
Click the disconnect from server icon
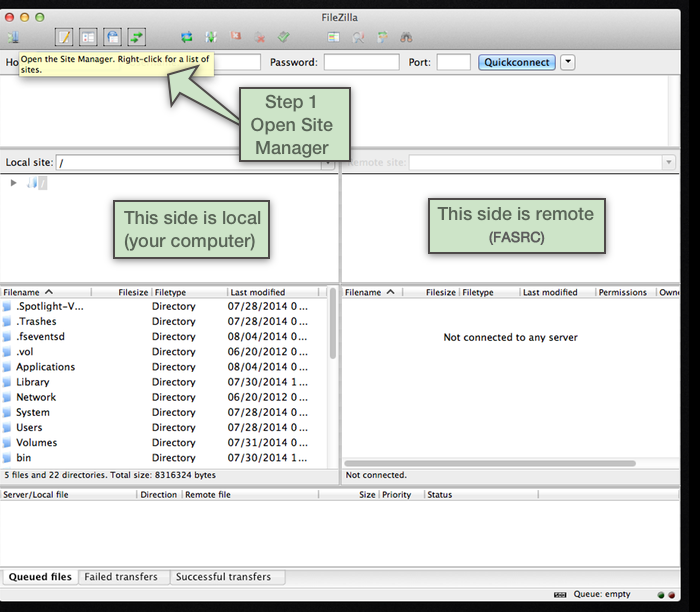coord(260,37)
